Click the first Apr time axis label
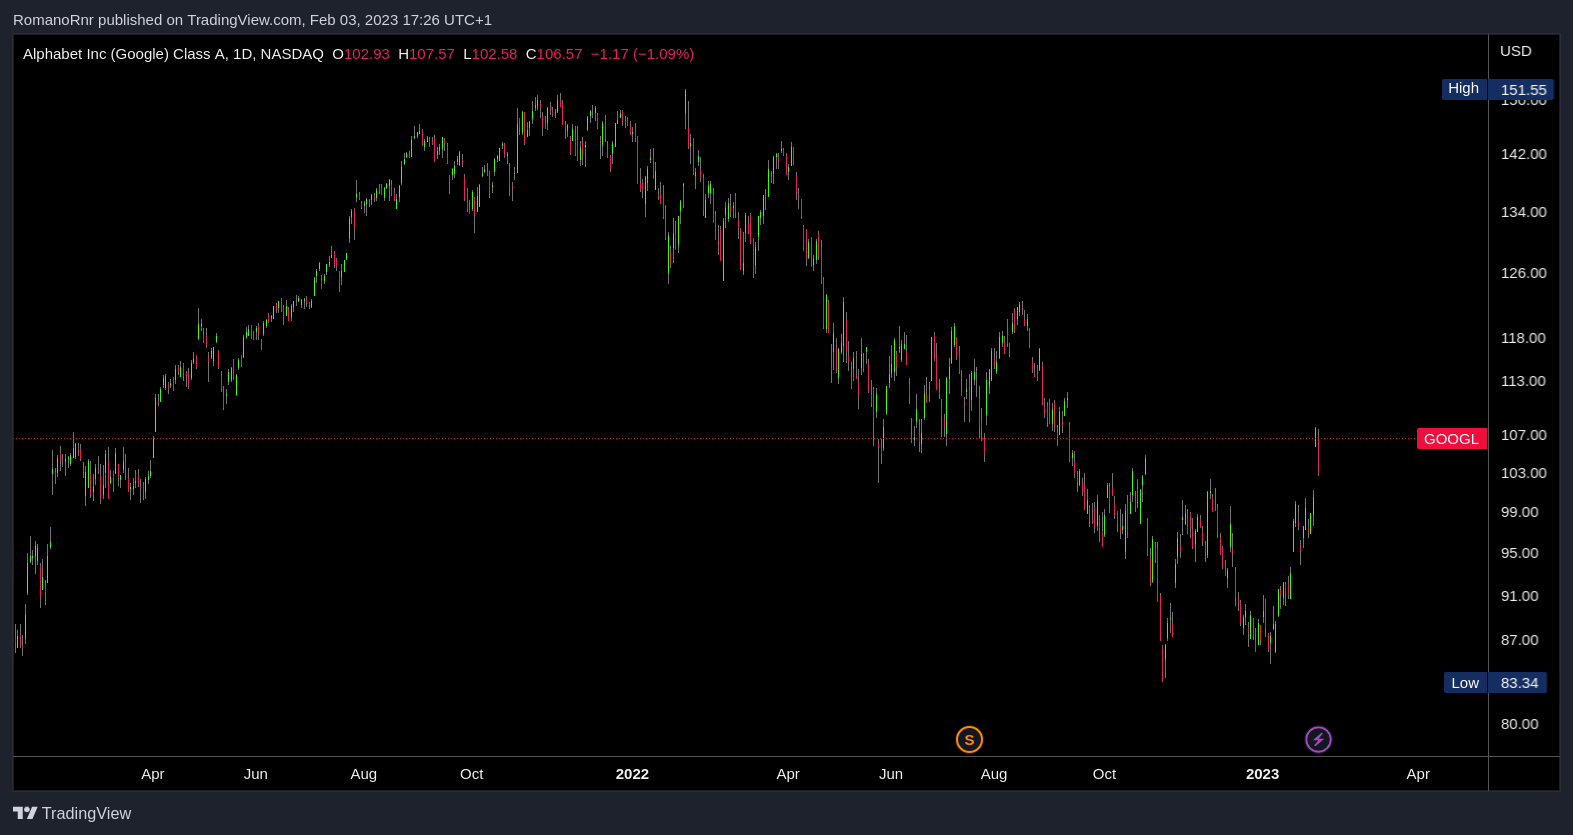Viewport: 1573px width, 835px height. pos(152,774)
